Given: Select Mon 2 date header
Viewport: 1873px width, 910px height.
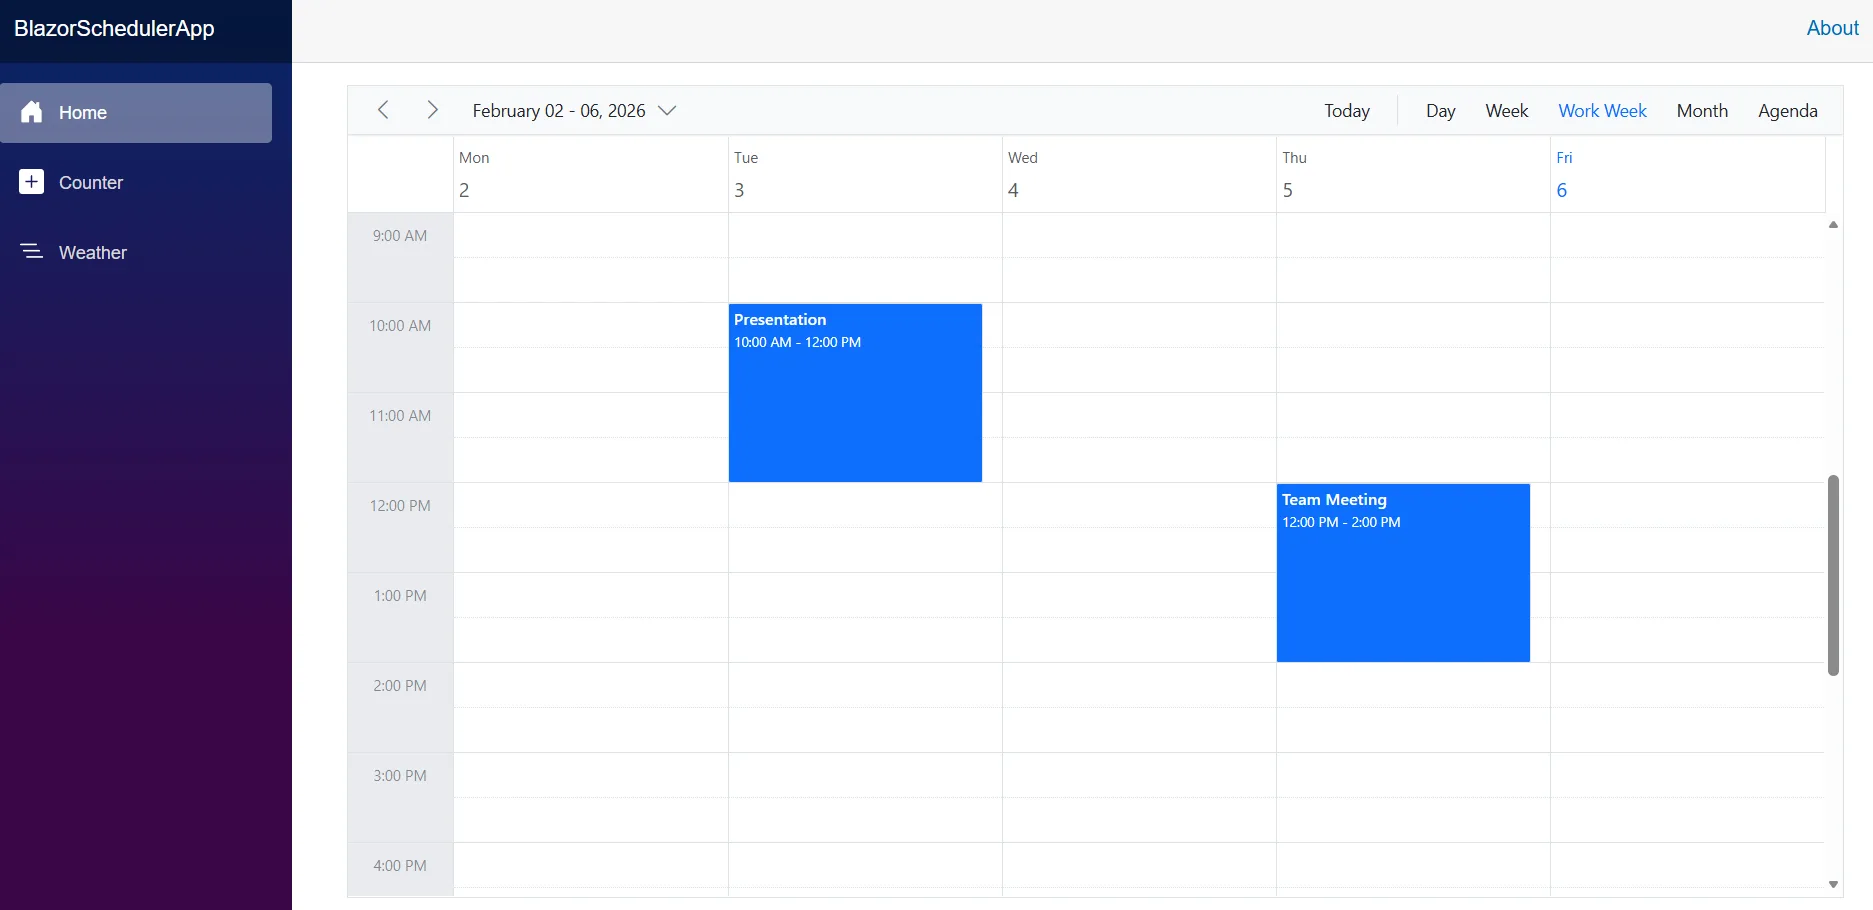Looking at the screenshot, I should click(x=590, y=174).
